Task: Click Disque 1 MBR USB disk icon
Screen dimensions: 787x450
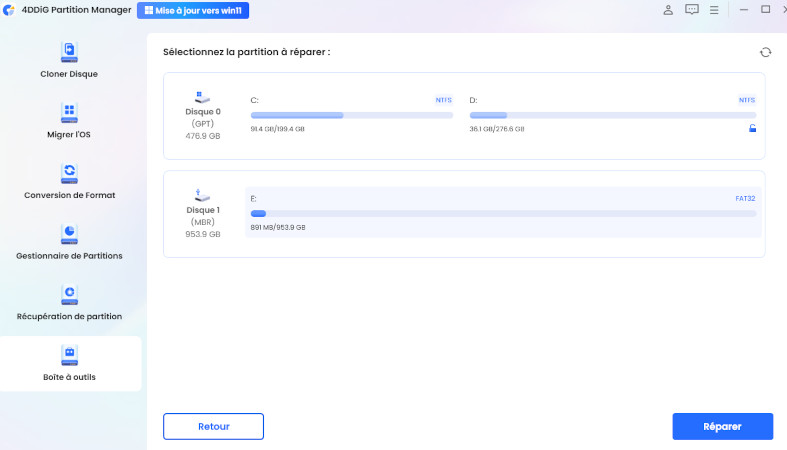Action: [x=202, y=194]
